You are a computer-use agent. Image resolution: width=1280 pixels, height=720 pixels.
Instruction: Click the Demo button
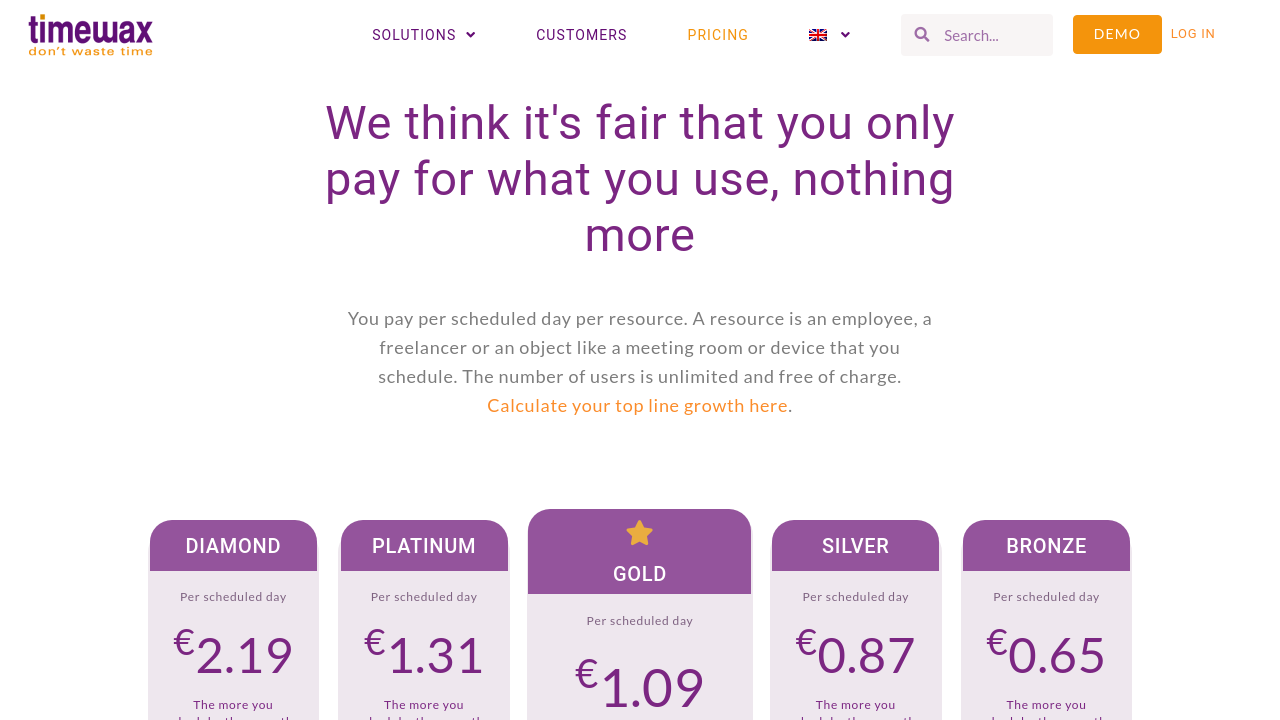(x=1117, y=34)
